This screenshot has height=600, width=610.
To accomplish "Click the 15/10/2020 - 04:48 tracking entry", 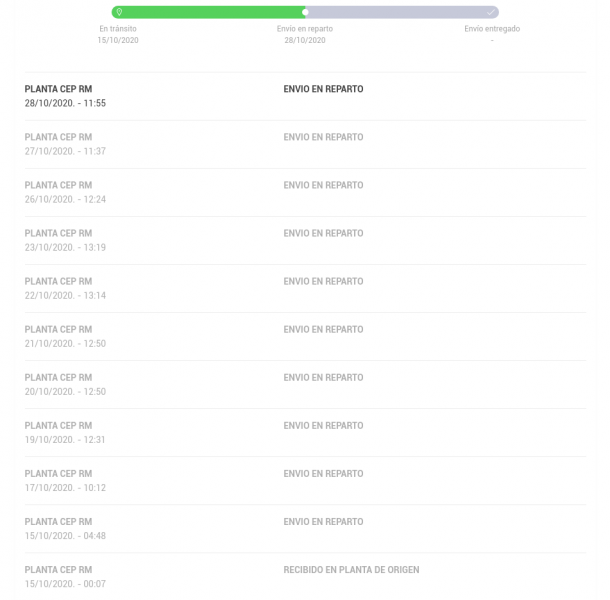I will pyautogui.click(x=305, y=529).
